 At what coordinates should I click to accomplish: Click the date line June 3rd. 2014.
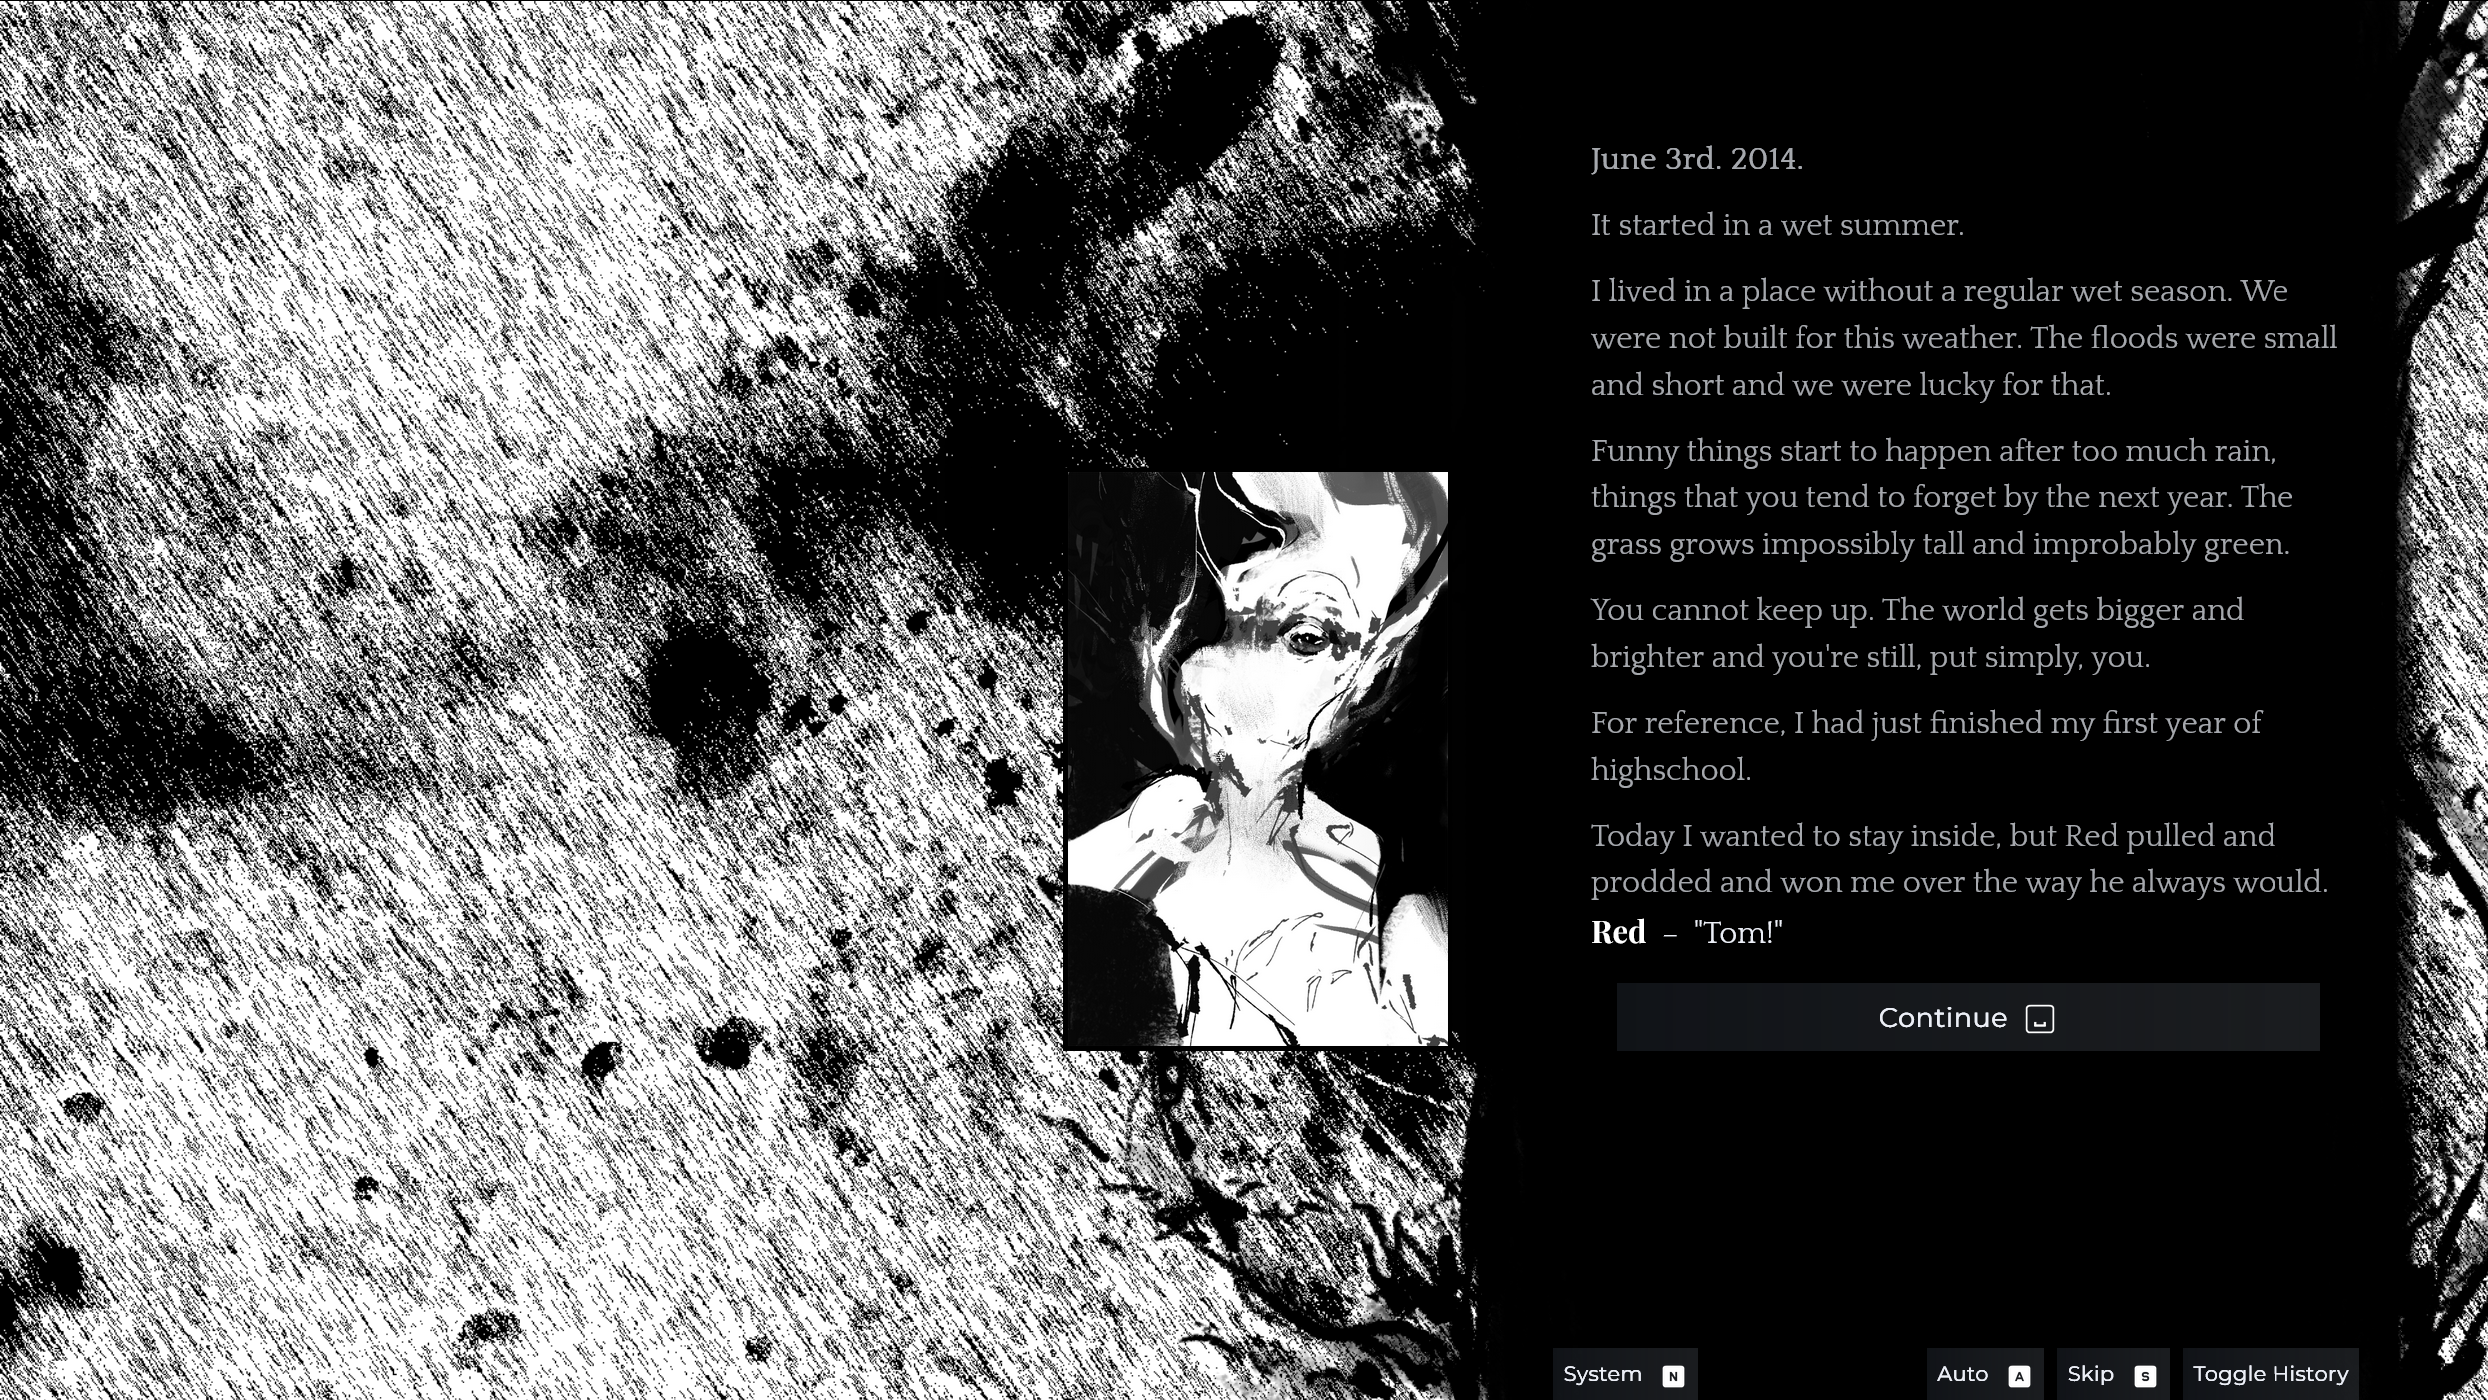point(1696,159)
